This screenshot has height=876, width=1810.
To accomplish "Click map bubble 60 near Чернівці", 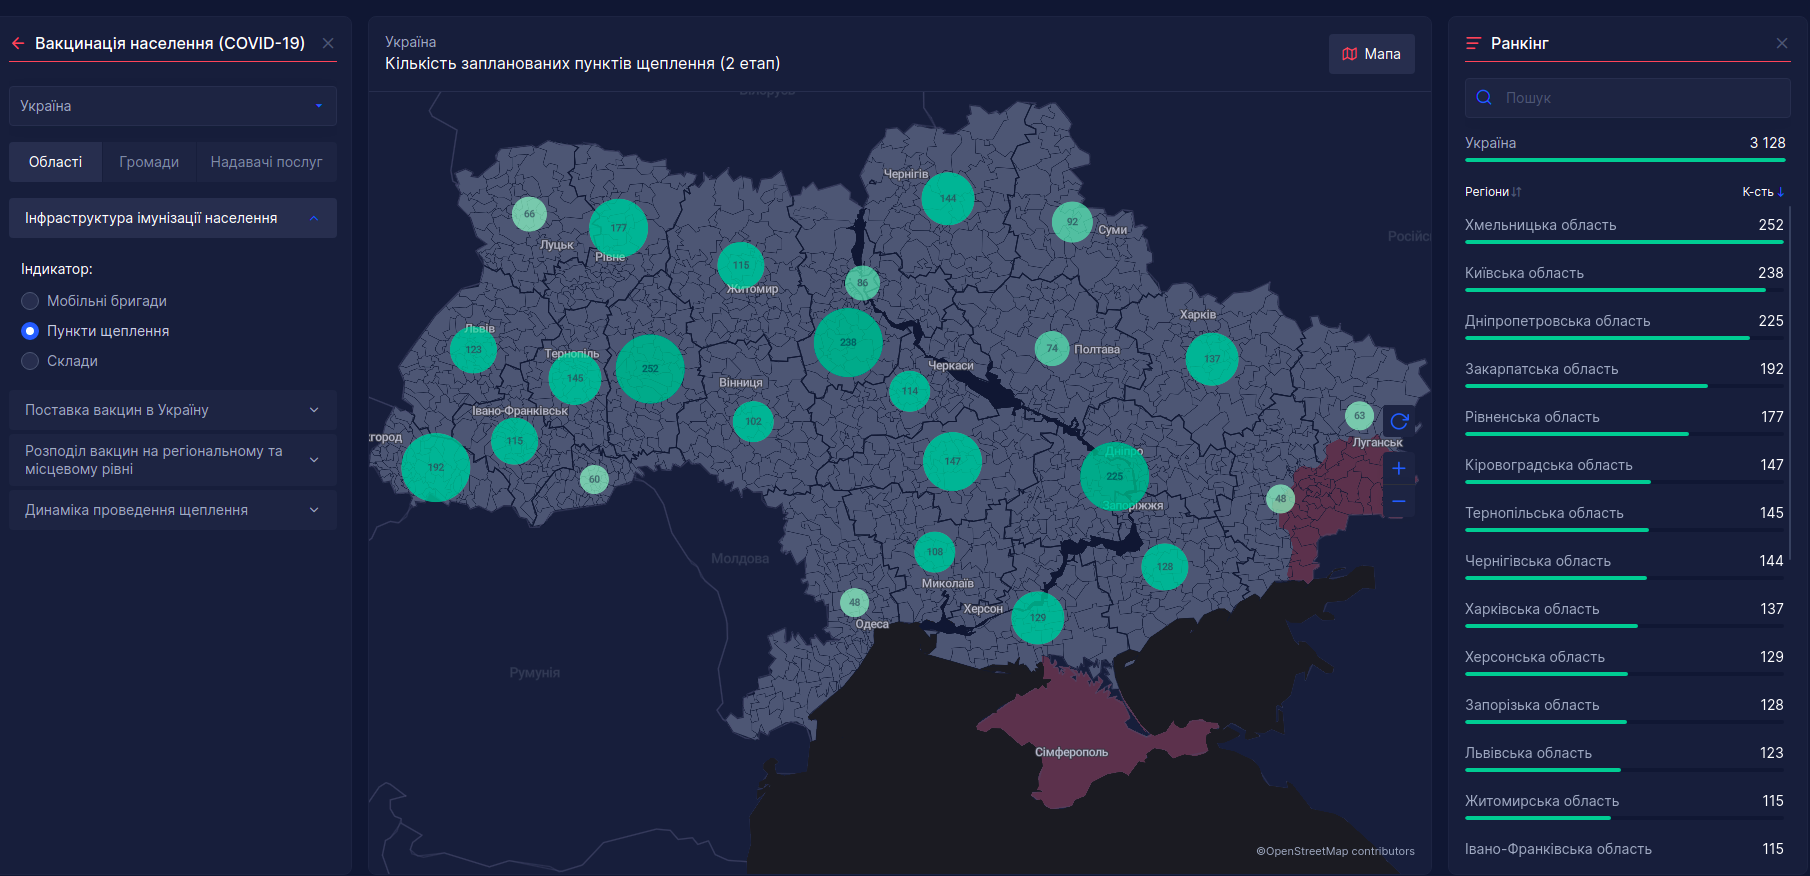I will [x=594, y=479].
